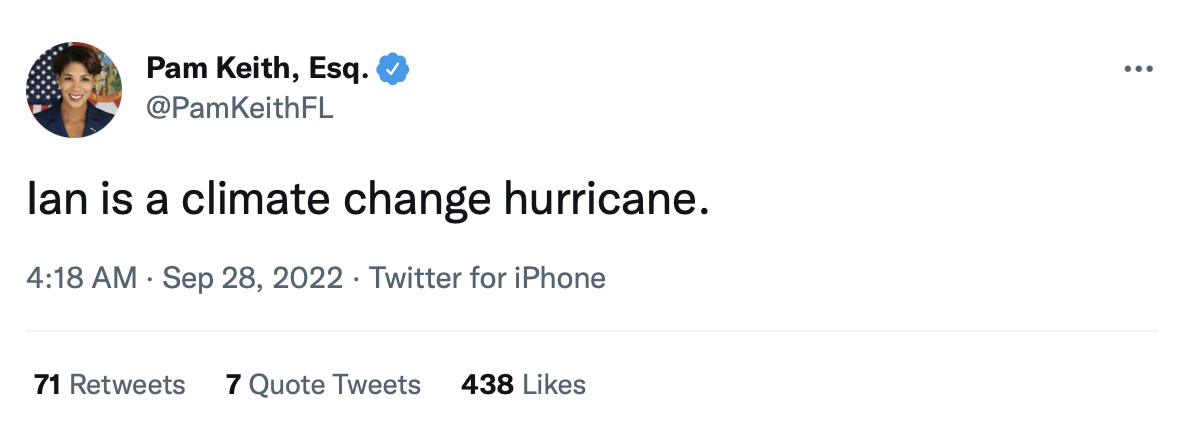This screenshot has width=1188, height=435.
Task: Click "Esq." in the display name
Action: coord(342,70)
